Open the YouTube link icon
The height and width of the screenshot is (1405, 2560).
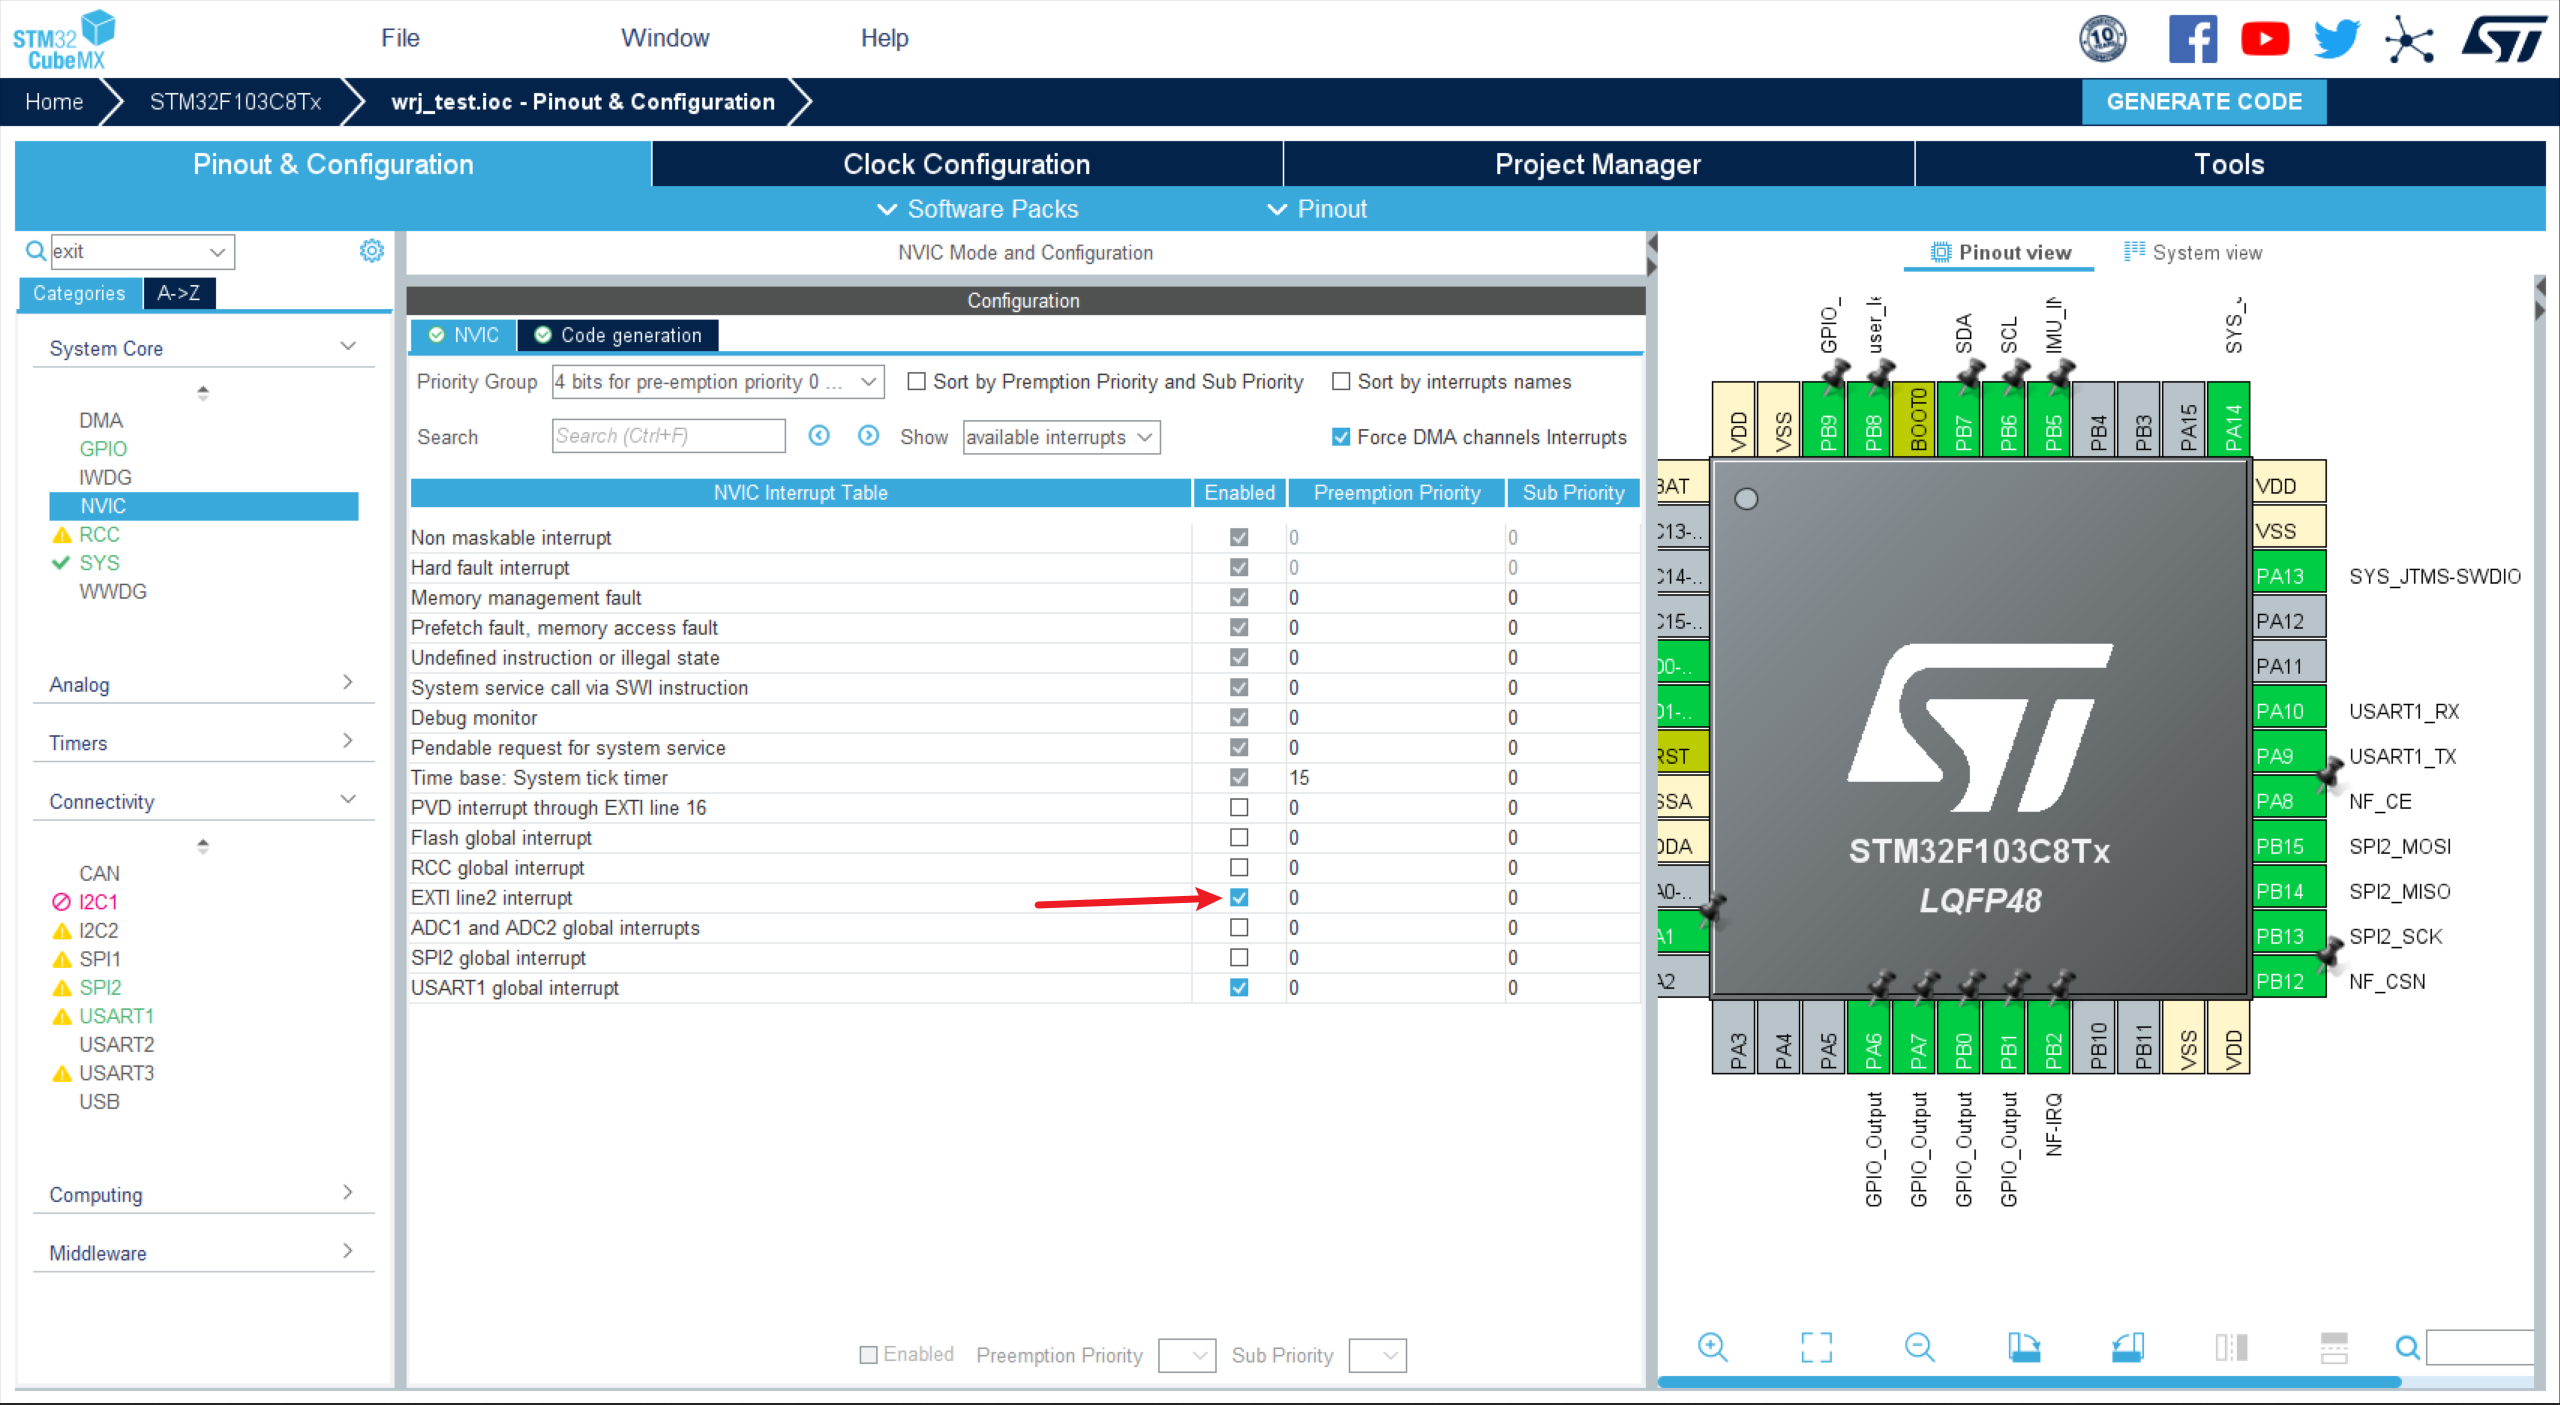2264,39
